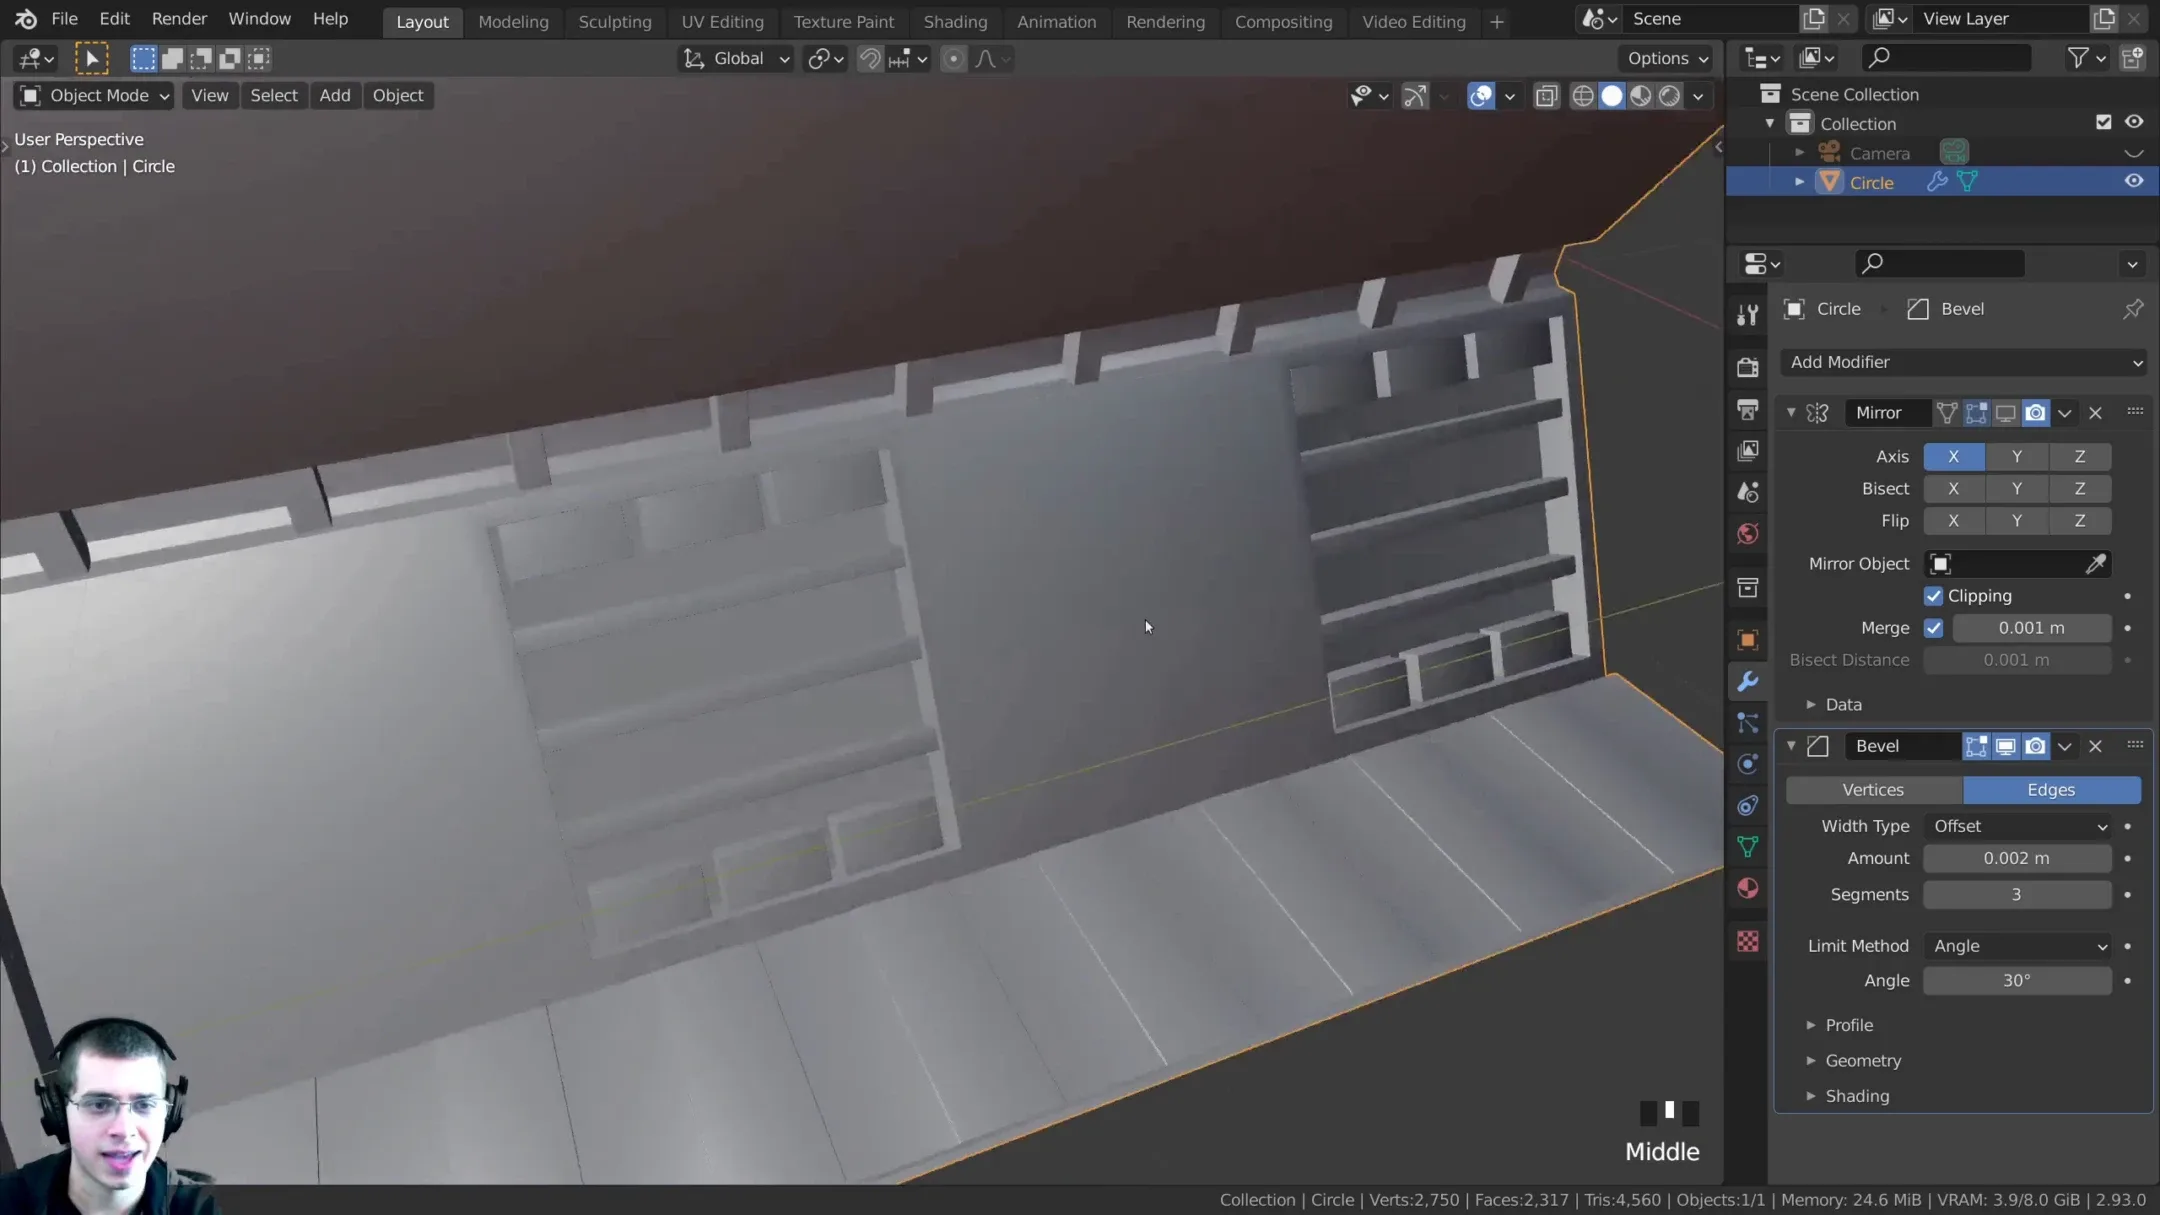The width and height of the screenshot is (2160, 1215).
Task: Pick Mirror Object with the eyedropper
Action: pos(2097,563)
